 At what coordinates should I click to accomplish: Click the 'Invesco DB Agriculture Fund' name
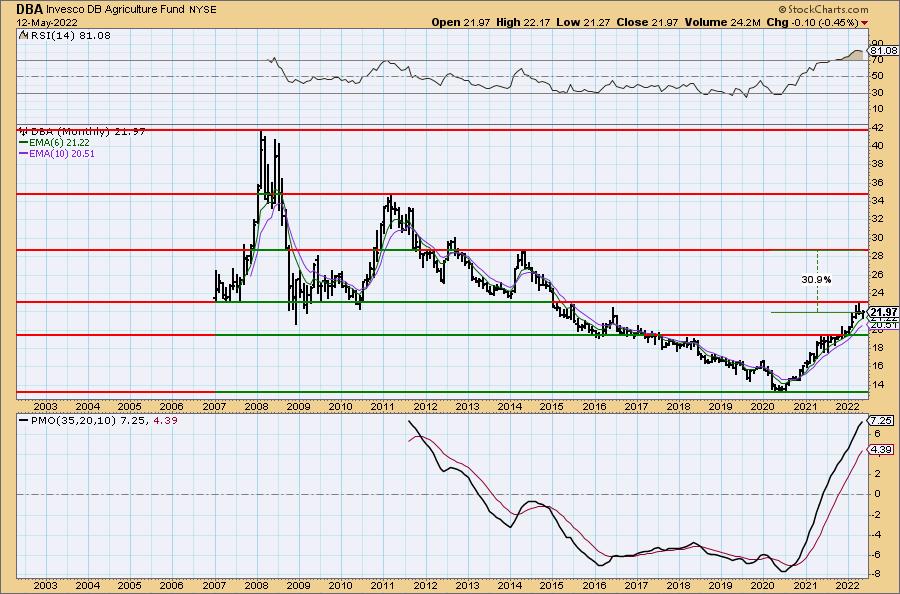click(115, 10)
